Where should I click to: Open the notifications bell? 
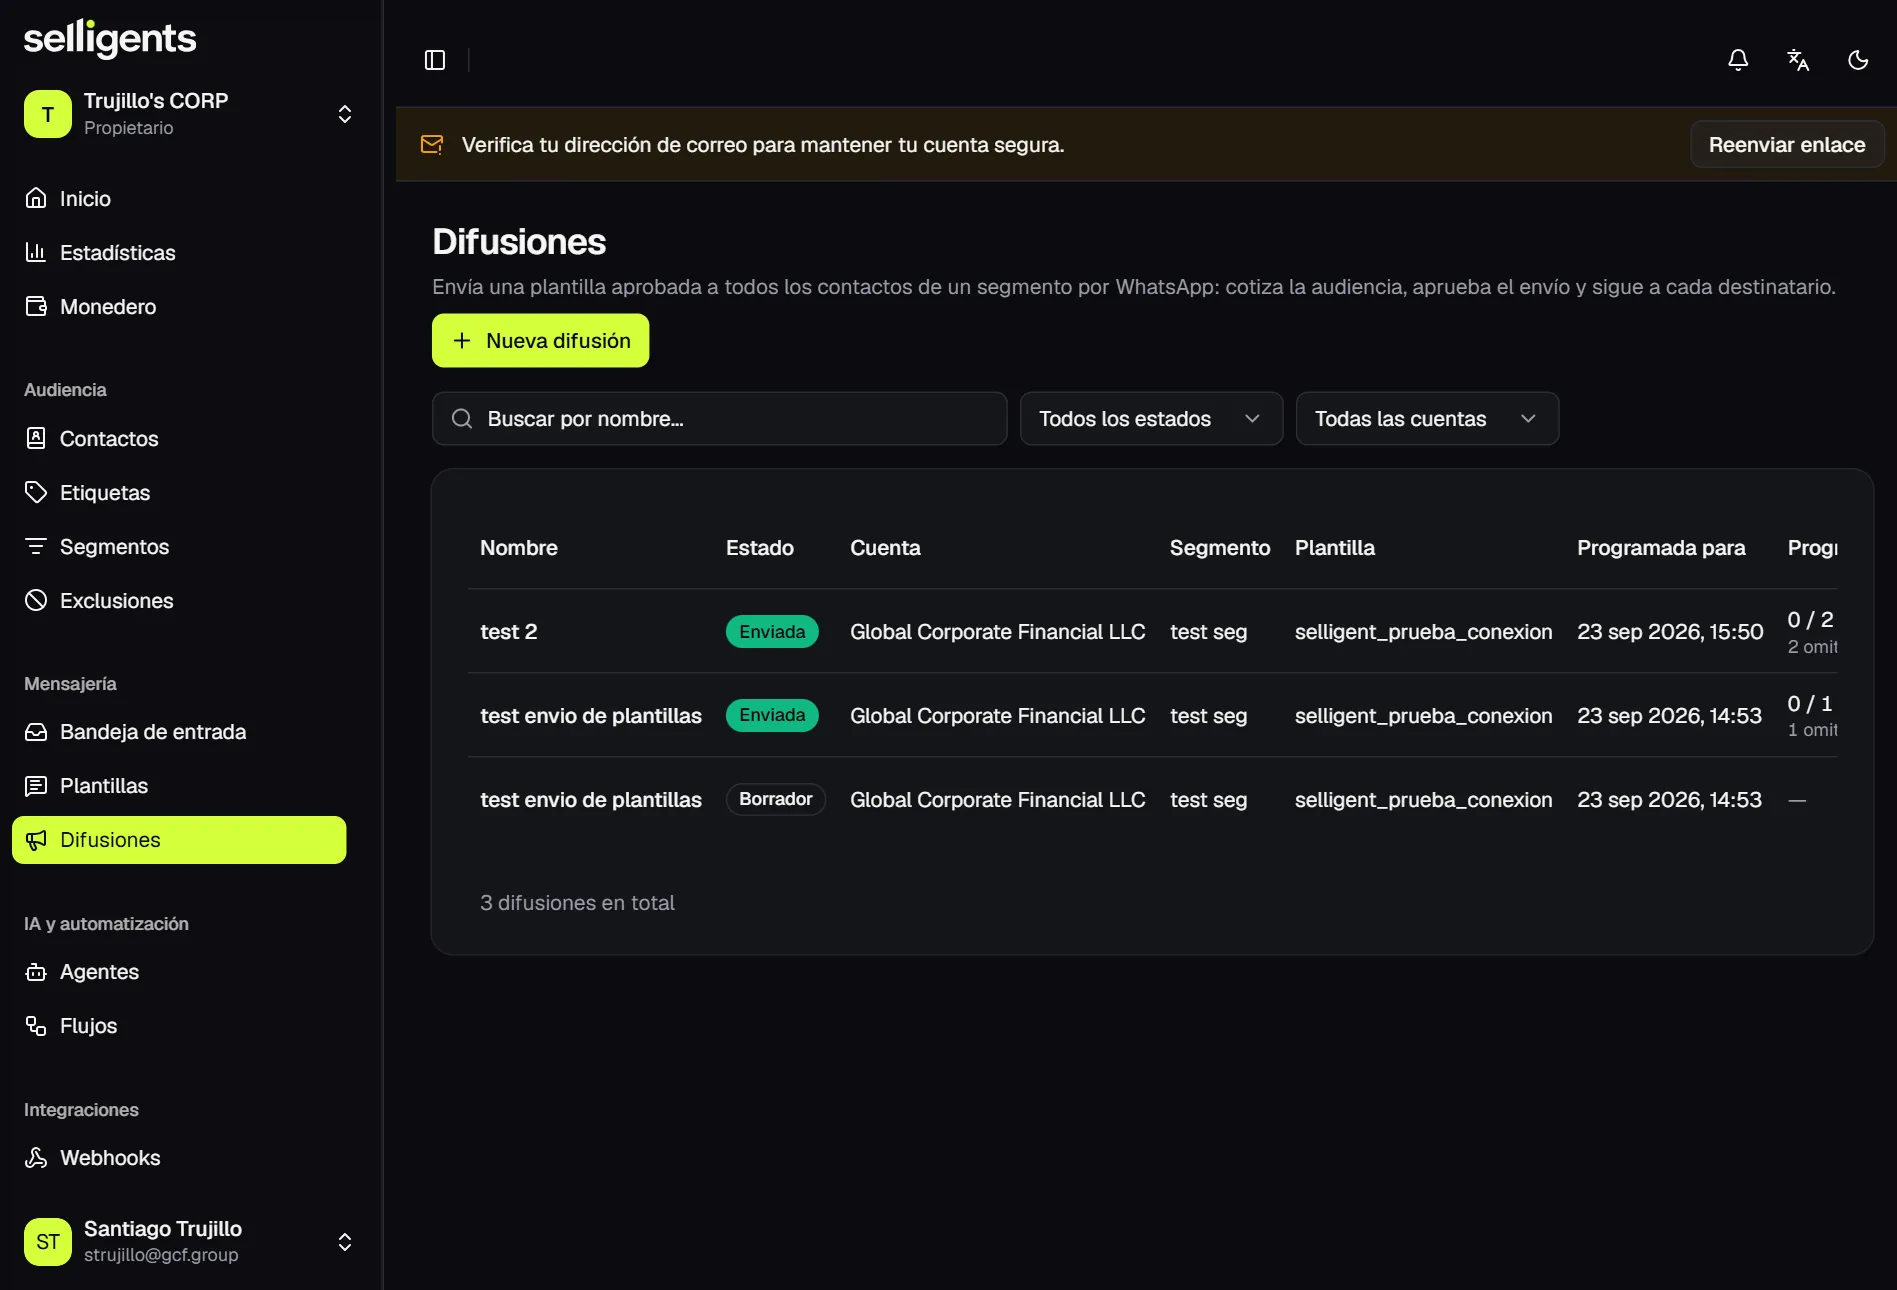(1738, 60)
